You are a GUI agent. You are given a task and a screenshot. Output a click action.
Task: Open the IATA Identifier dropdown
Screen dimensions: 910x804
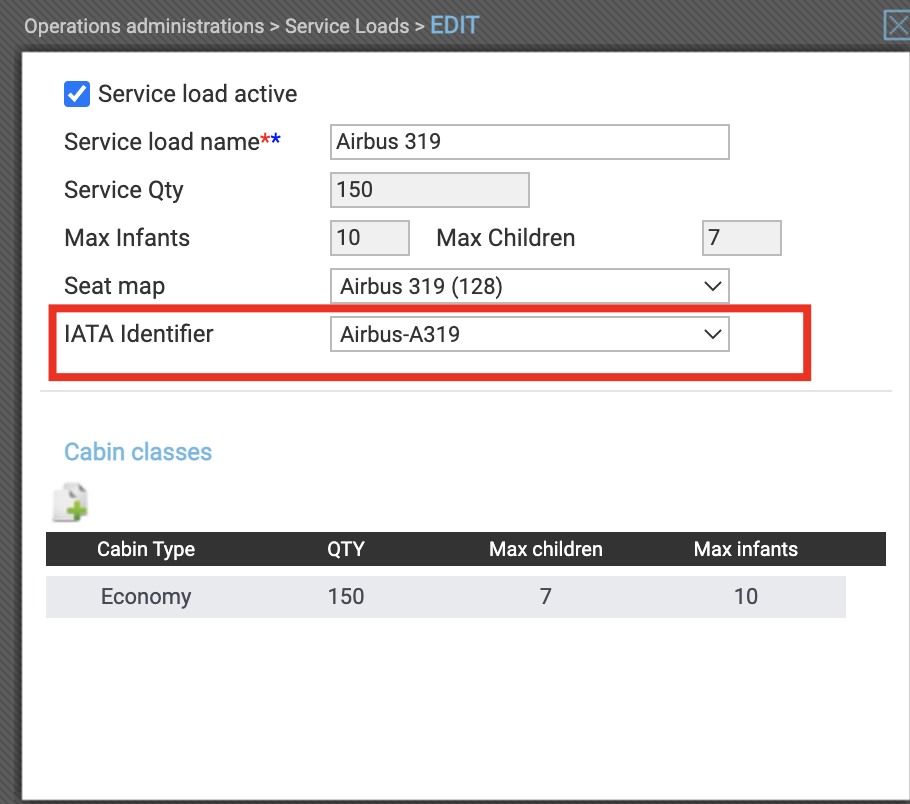(x=529, y=334)
